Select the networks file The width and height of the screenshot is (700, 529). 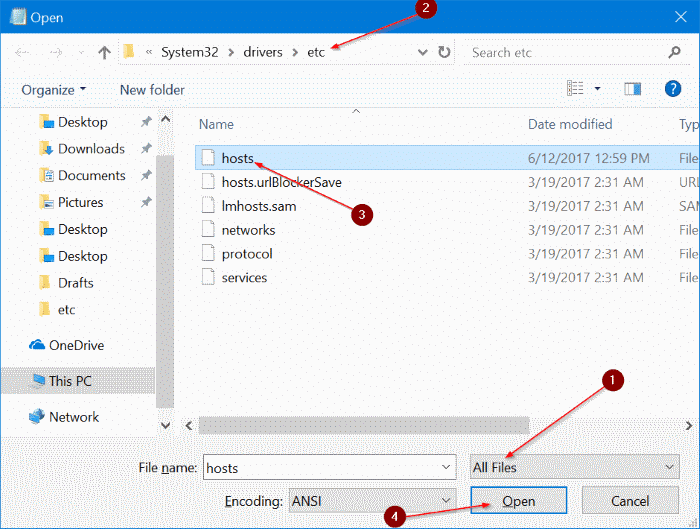click(446, 230)
